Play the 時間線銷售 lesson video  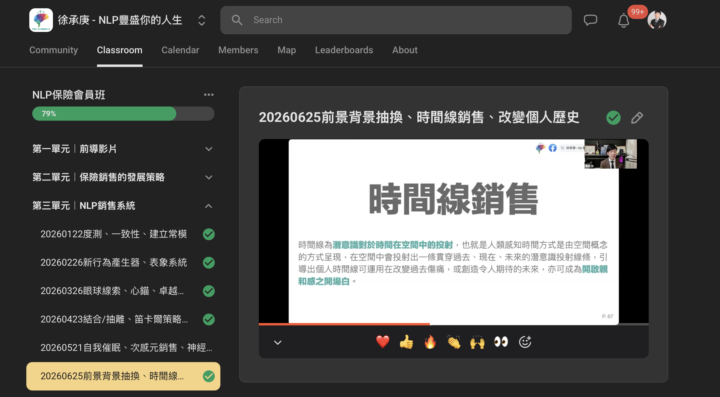454,232
